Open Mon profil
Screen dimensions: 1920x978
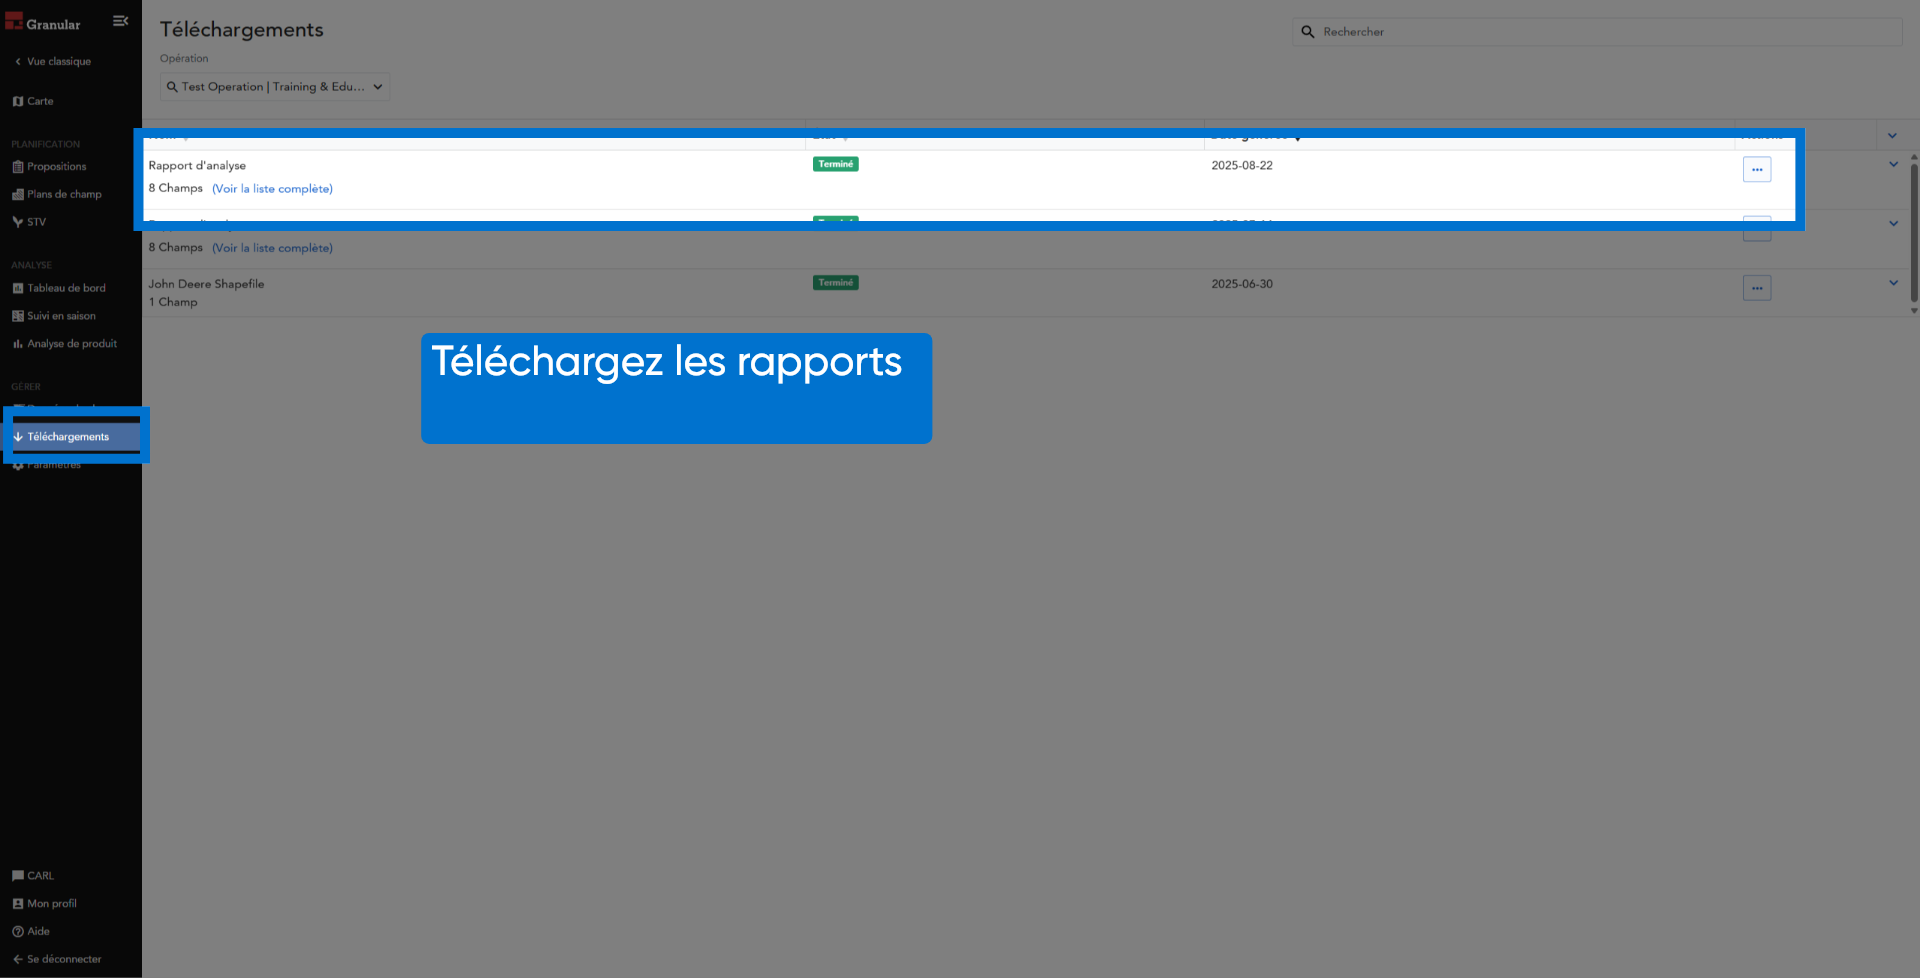(45, 904)
